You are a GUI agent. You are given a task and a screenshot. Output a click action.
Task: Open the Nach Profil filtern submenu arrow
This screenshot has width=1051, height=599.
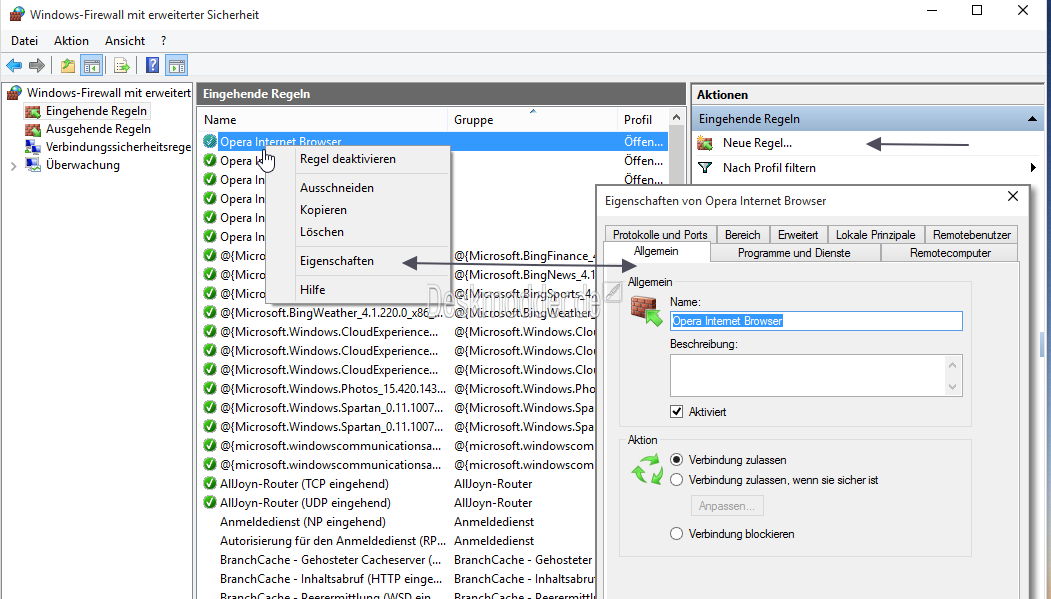1033,168
